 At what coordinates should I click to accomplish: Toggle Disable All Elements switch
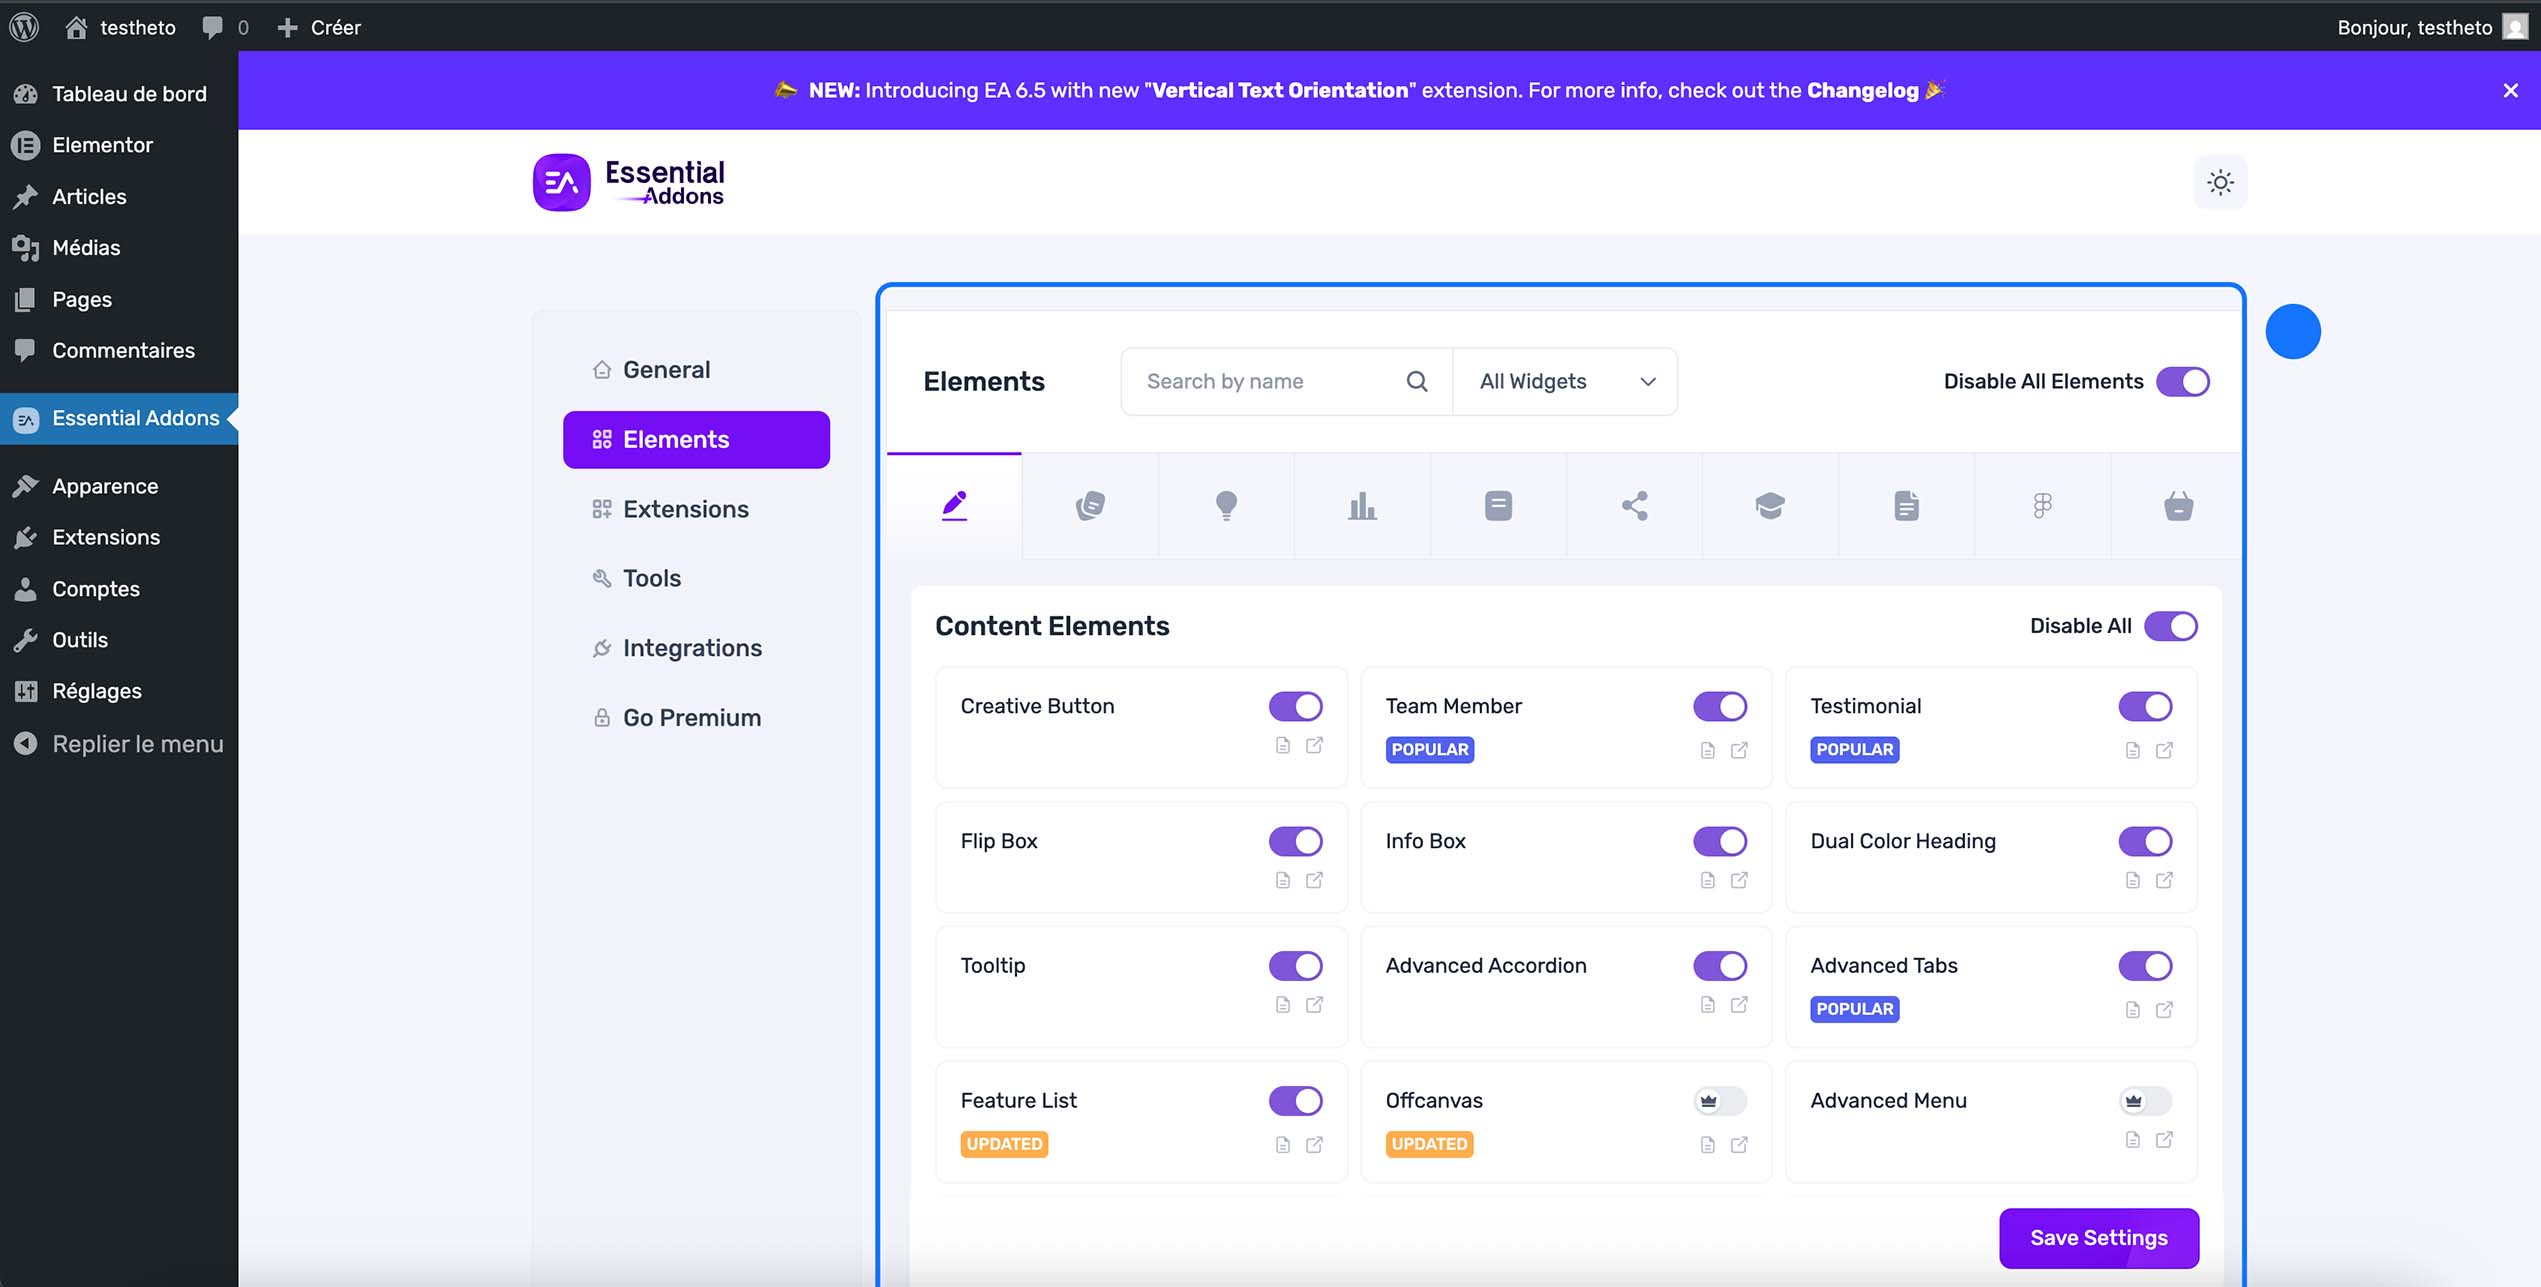(2184, 381)
